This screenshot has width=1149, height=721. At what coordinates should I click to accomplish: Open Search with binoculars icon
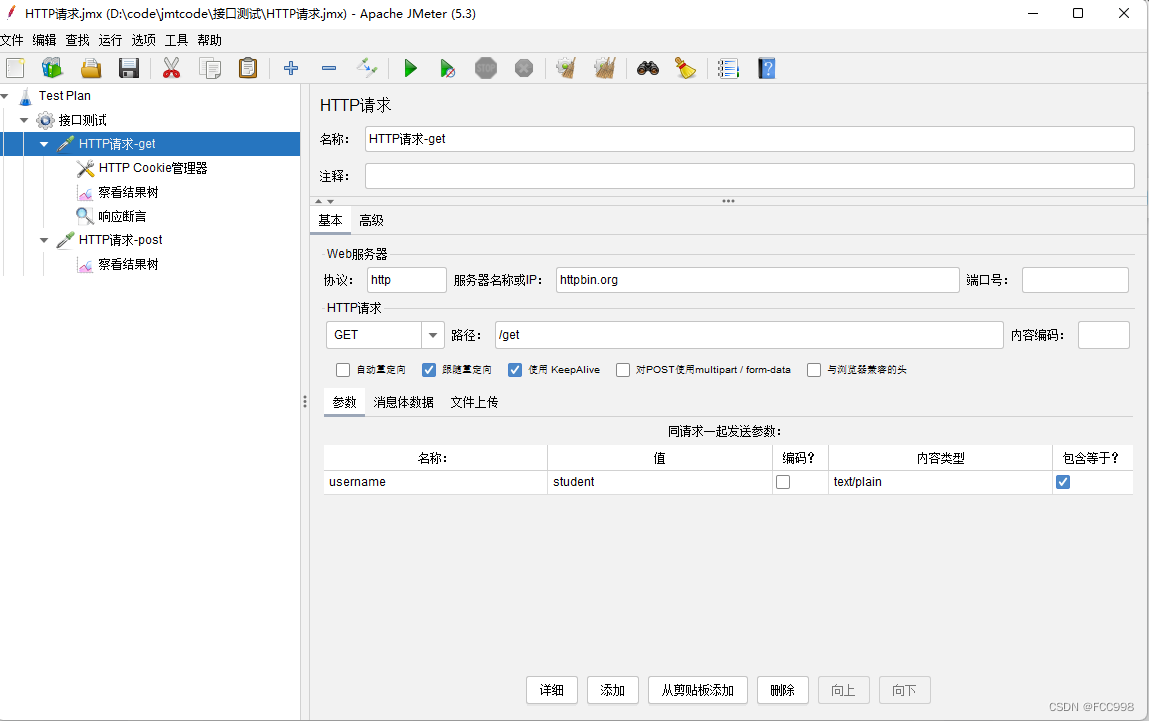pyautogui.click(x=648, y=68)
